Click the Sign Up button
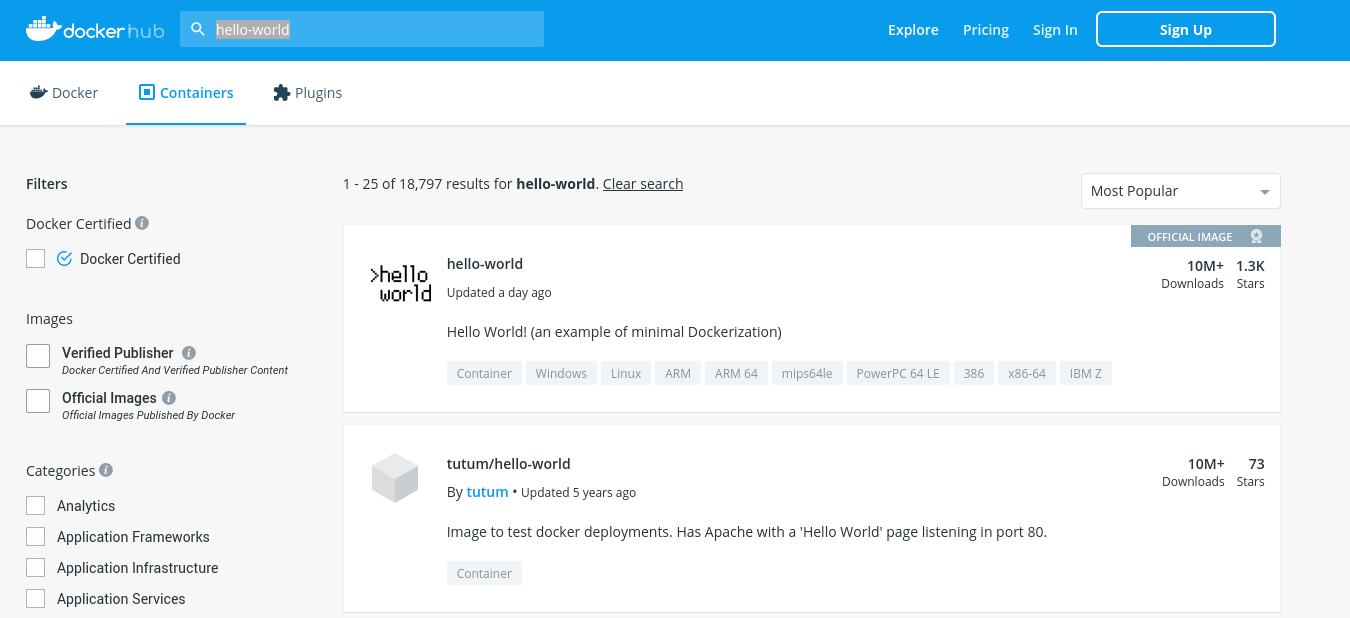Screen dimensions: 1350x618 (x=1185, y=30)
